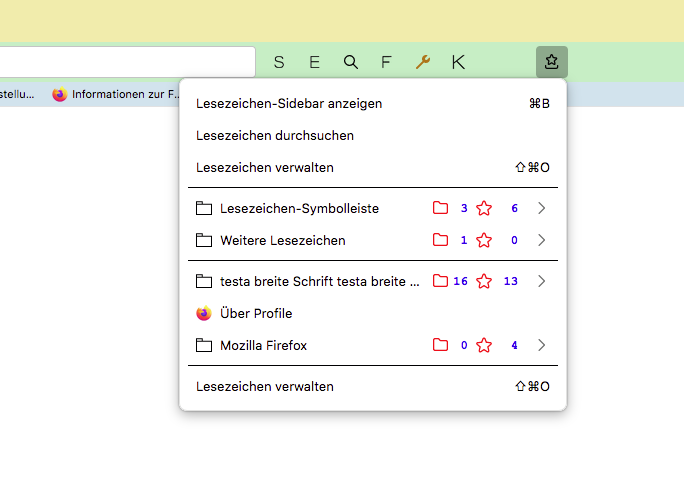
Task: Choose Lesezeichen durchsuchen
Action: coord(275,135)
